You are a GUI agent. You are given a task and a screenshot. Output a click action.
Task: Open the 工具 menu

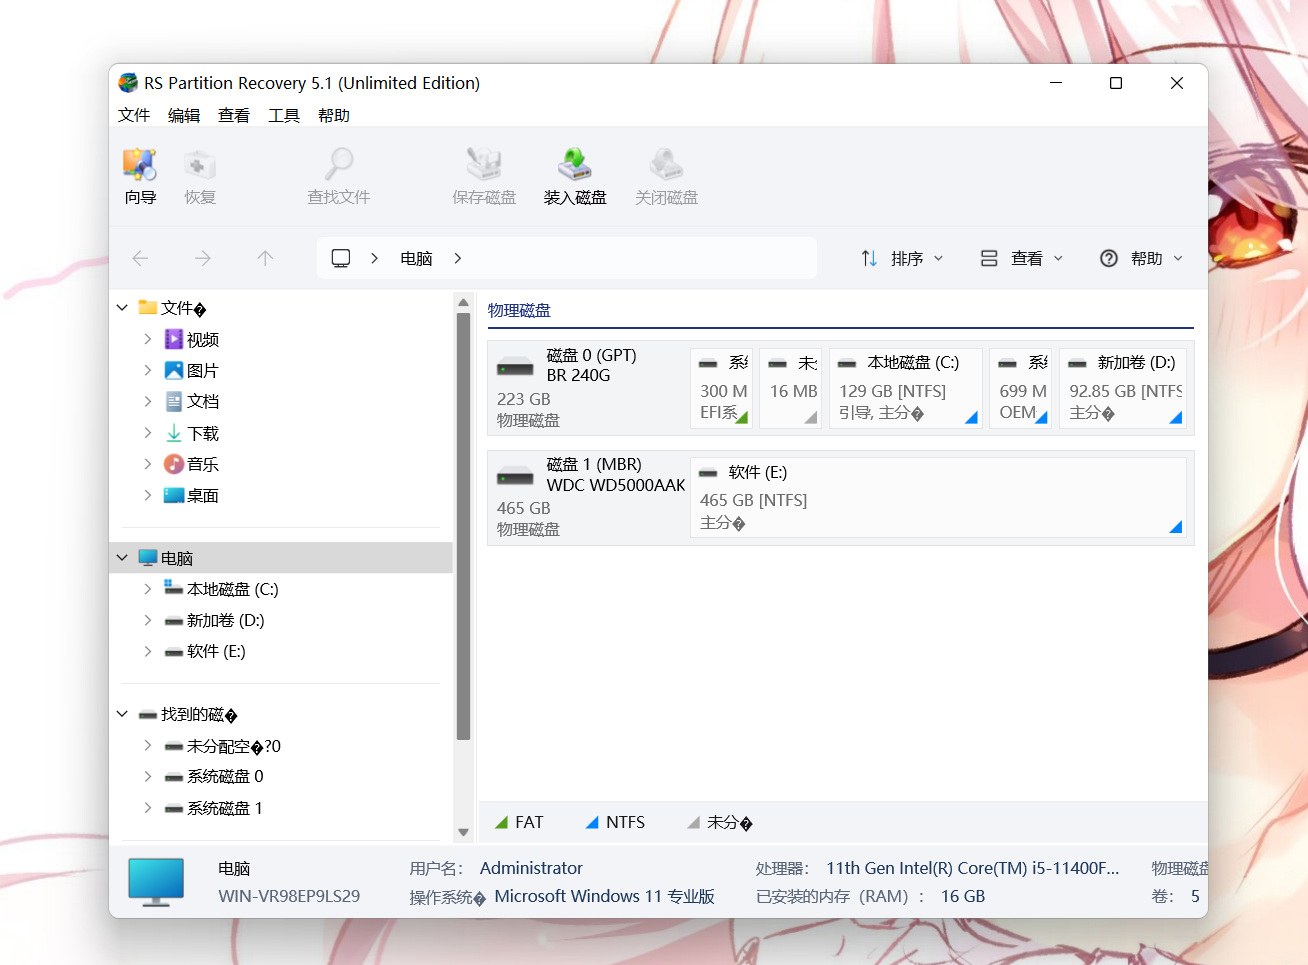pos(284,115)
